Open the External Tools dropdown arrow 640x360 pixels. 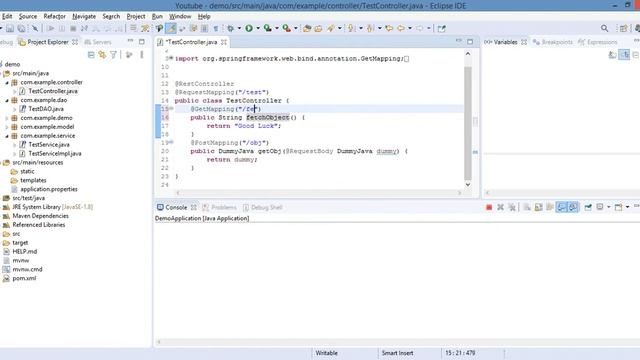pyautogui.click(x=296, y=29)
